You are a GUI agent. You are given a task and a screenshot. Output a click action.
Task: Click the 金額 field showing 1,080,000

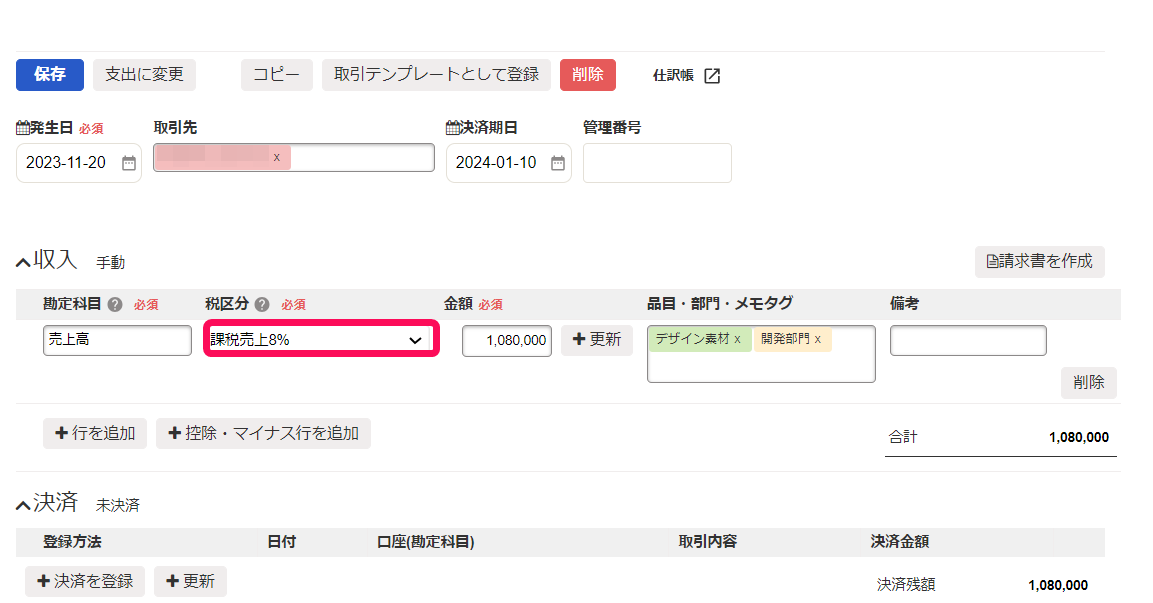point(507,340)
